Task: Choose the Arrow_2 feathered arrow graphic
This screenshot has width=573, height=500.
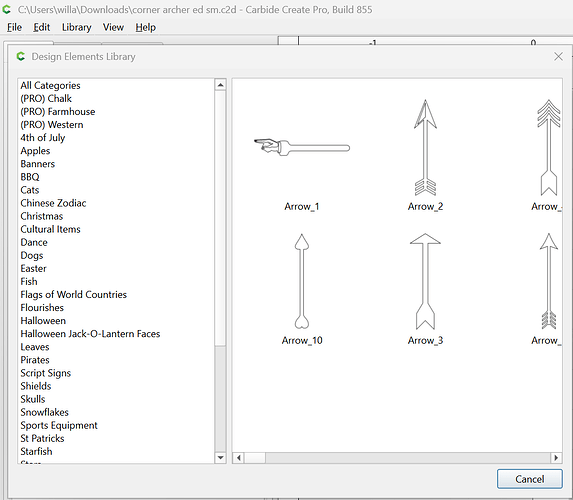Action: tap(425, 148)
